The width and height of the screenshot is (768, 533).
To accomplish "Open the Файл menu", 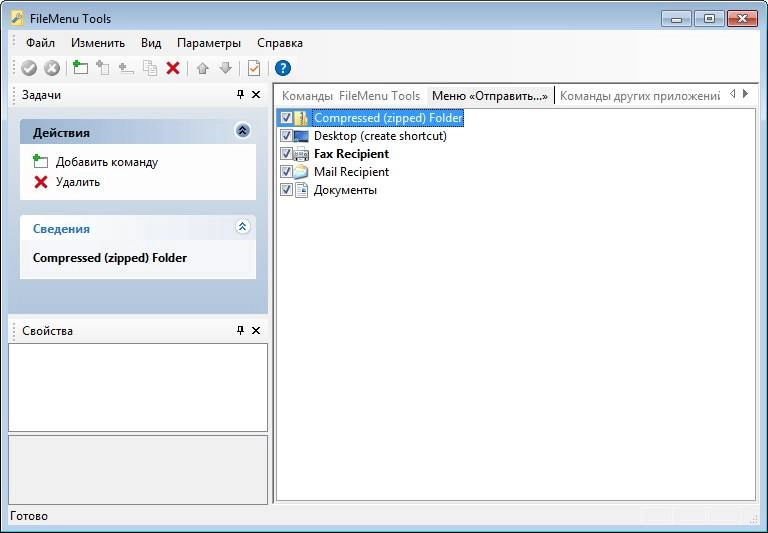I will 40,43.
